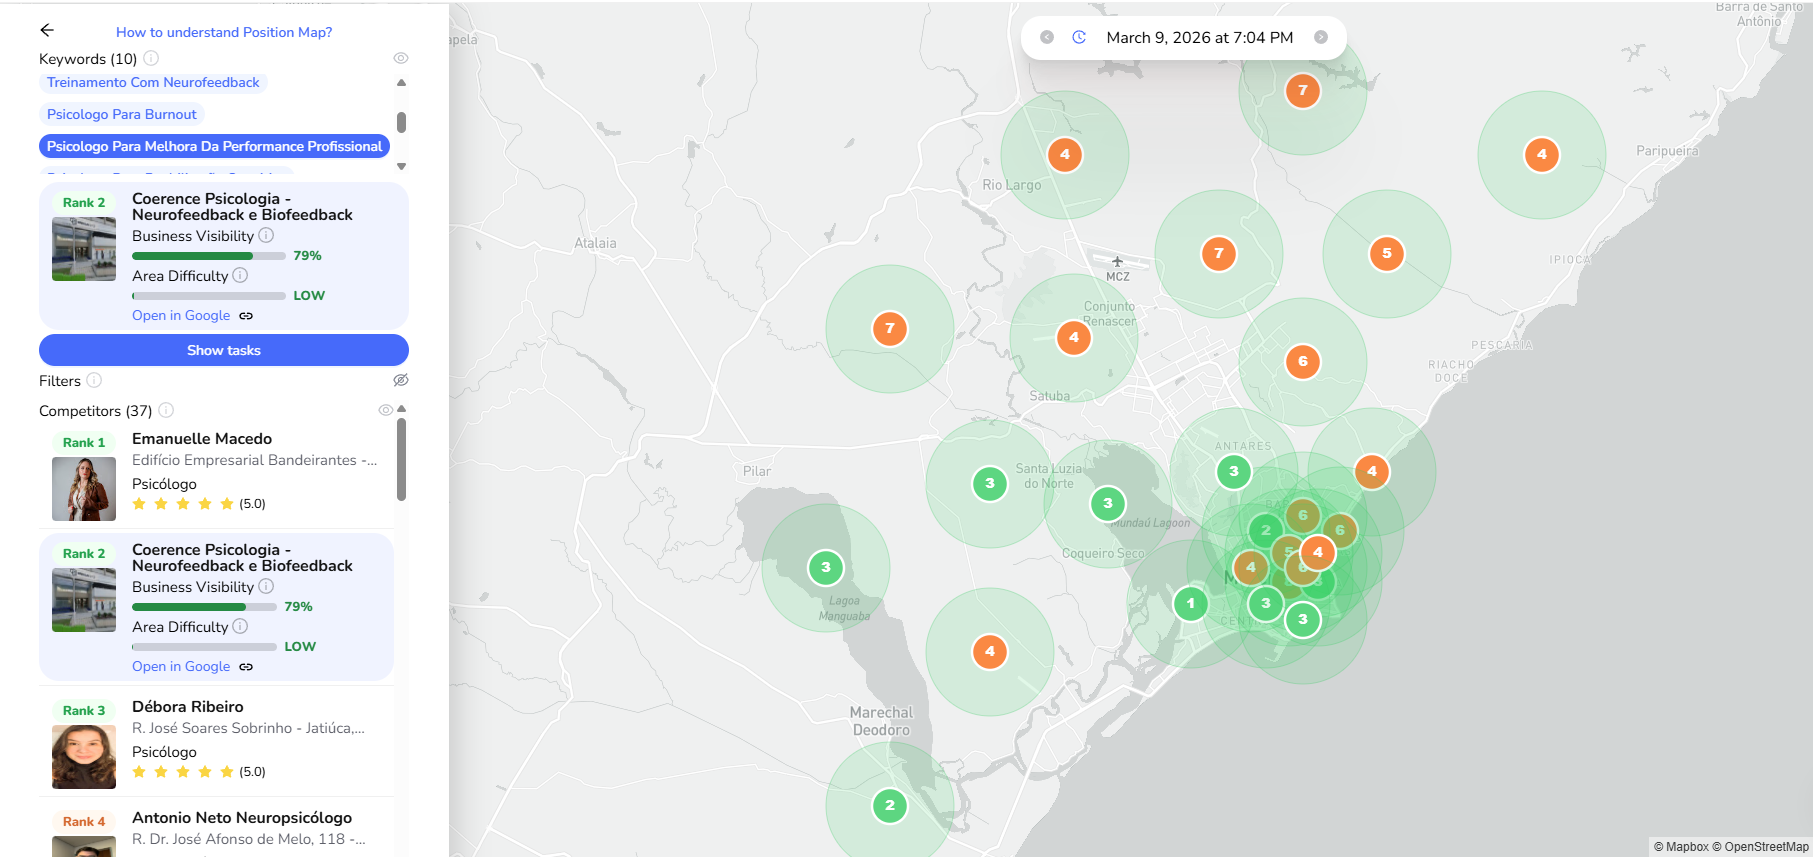Click address Edifício Empresarial Bandeirantes
Screen dimensions: 1813x857
point(255,460)
